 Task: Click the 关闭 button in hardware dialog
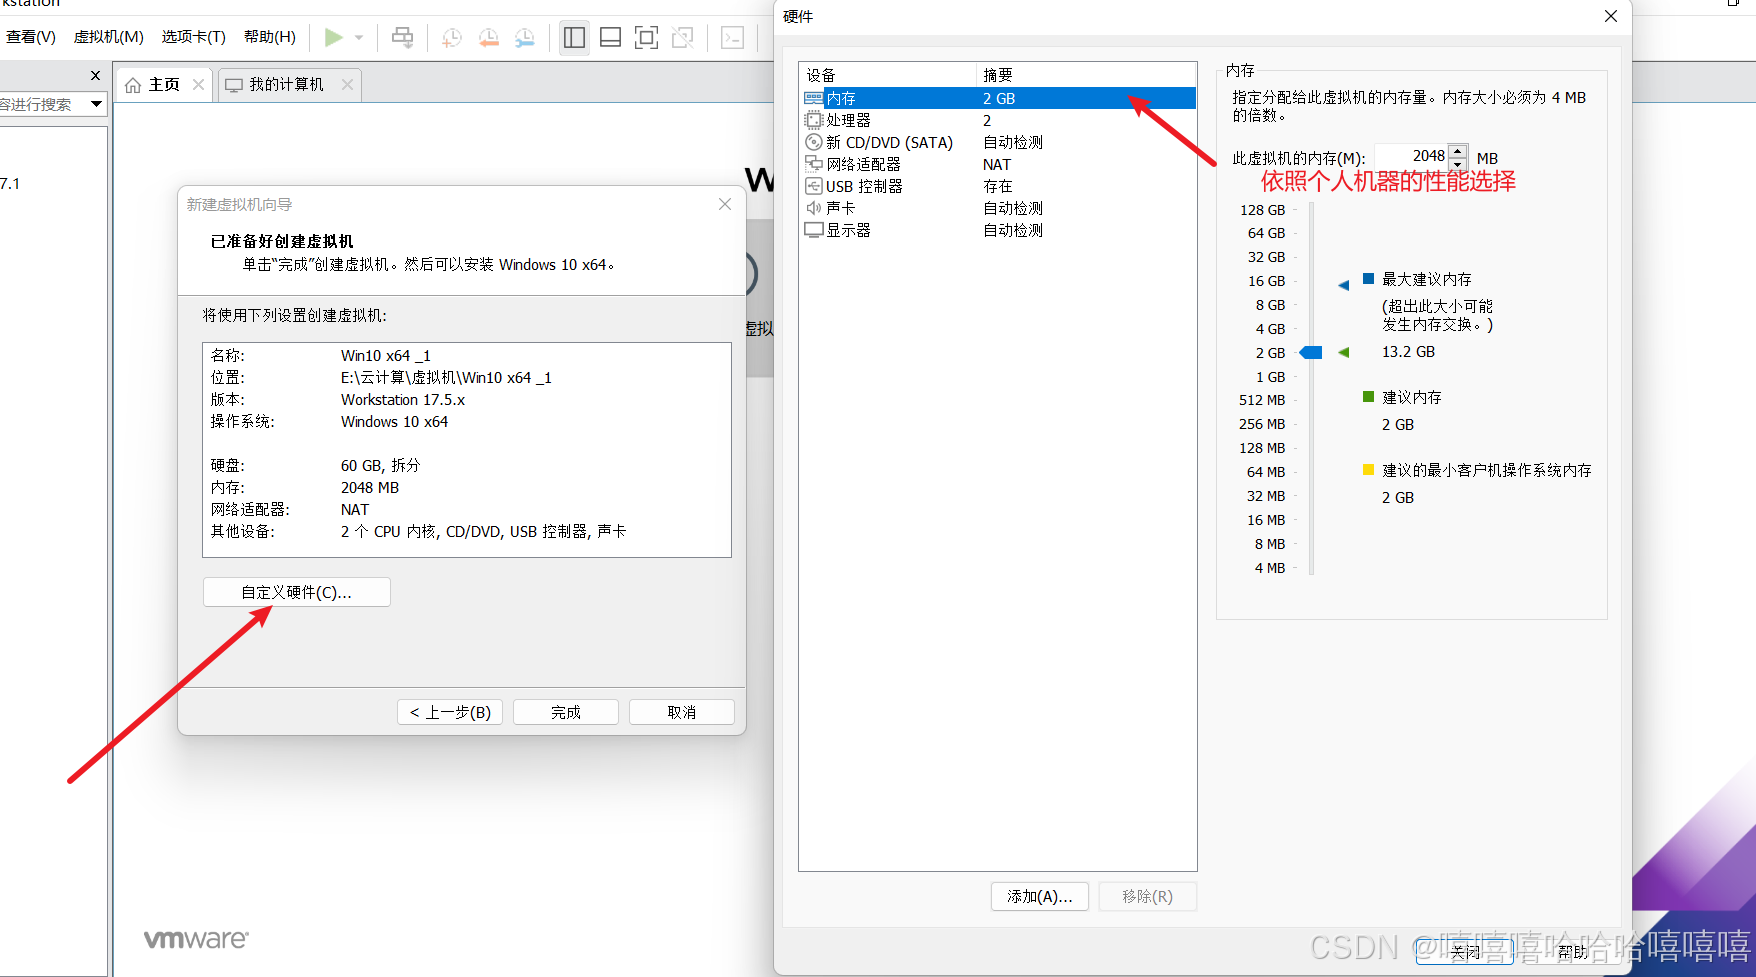pyautogui.click(x=1465, y=952)
